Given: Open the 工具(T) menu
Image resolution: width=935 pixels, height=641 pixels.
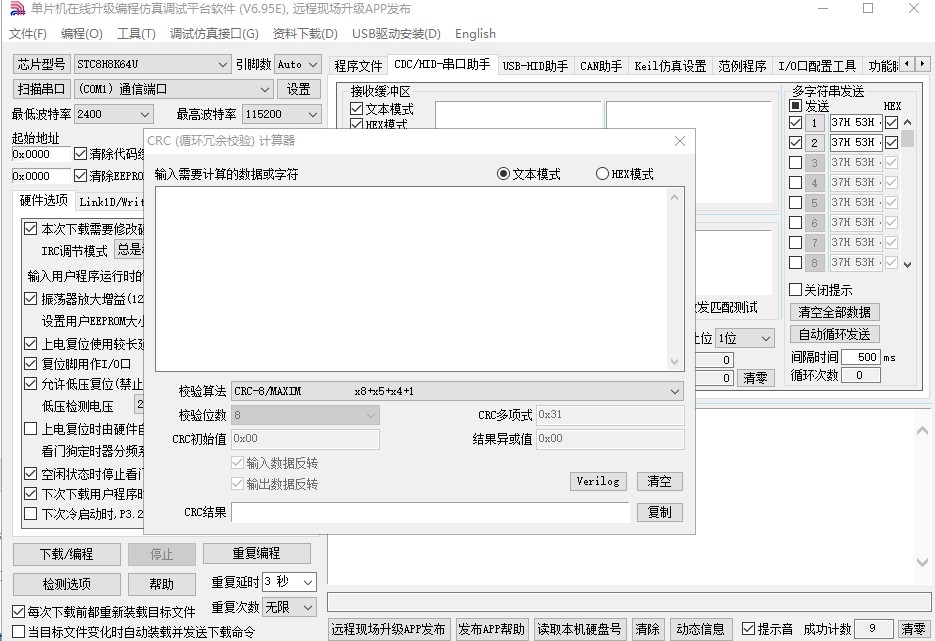Looking at the screenshot, I should [x=137, y=33].
